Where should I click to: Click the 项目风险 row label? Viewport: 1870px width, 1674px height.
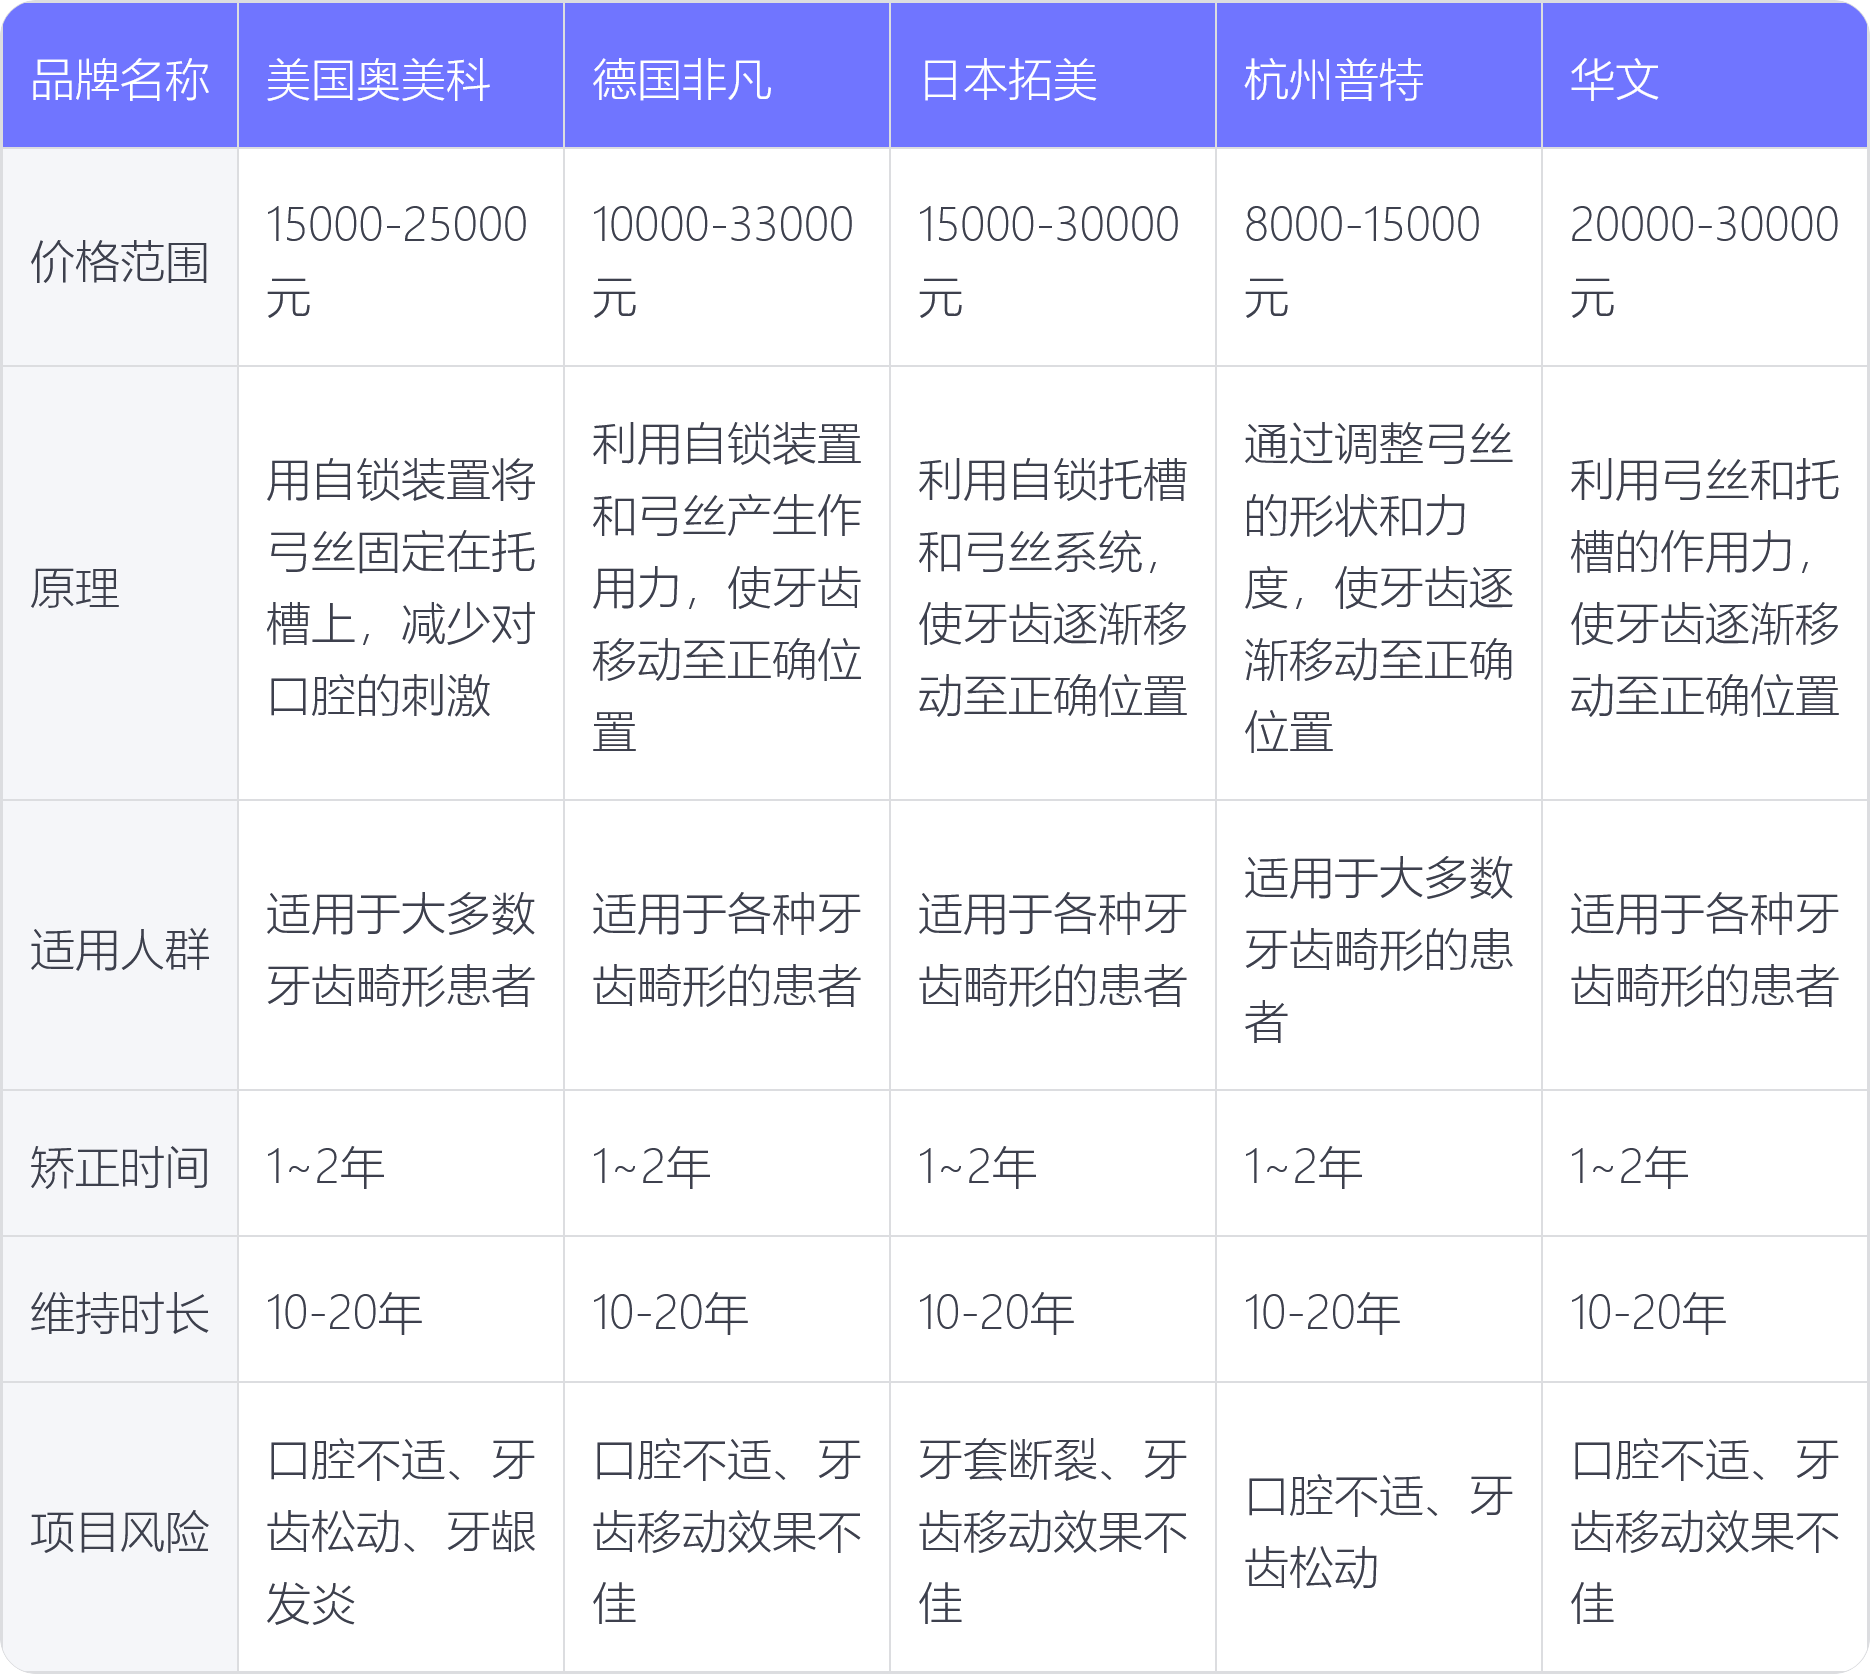click(x=120, y=1528)
